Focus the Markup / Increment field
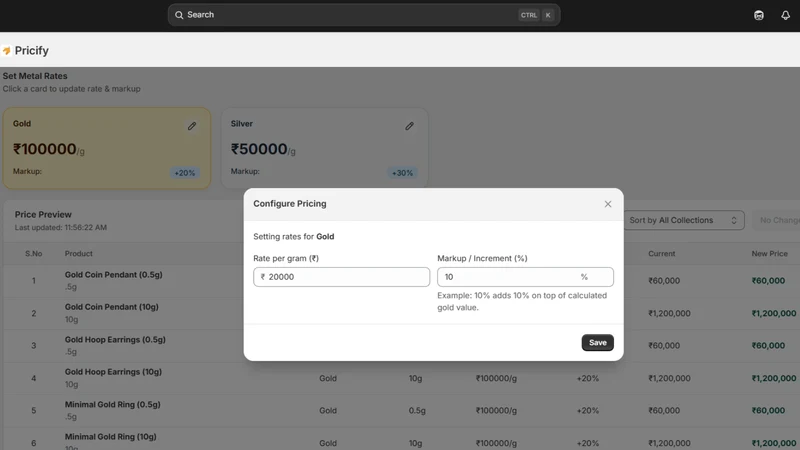The height and width of the screenshot is (450, 800). [525, 277]
